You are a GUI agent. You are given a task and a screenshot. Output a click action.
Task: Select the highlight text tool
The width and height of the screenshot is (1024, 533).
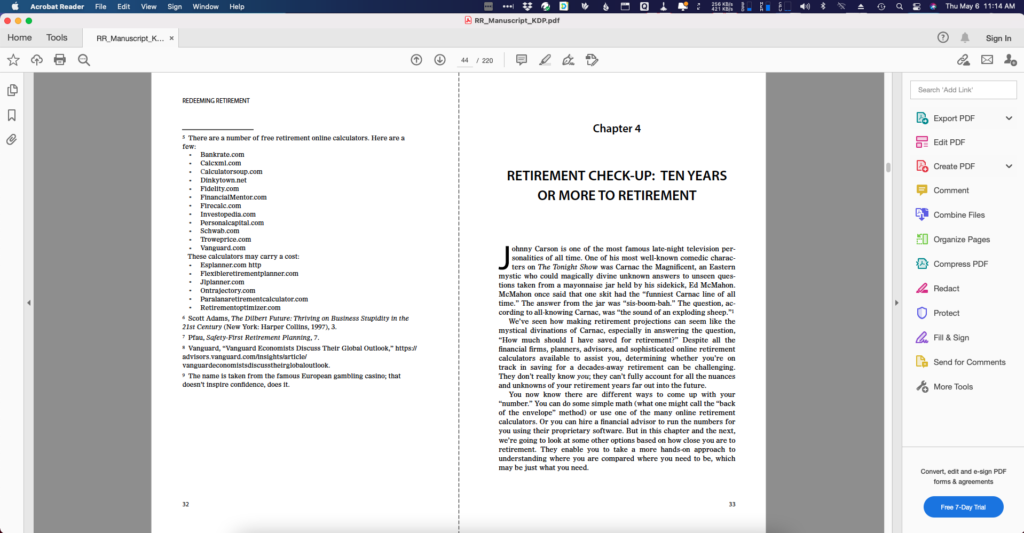[545, 60]
